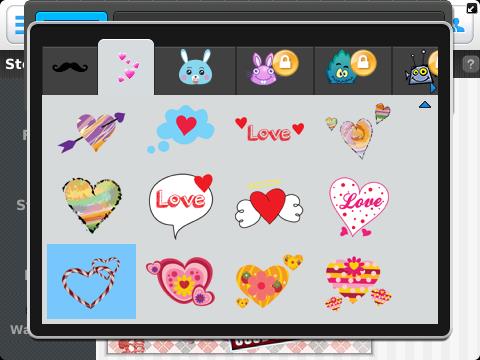Select the pink hearts sticker category tab
The height and width of the screenshot is (360, 480).
126,67
